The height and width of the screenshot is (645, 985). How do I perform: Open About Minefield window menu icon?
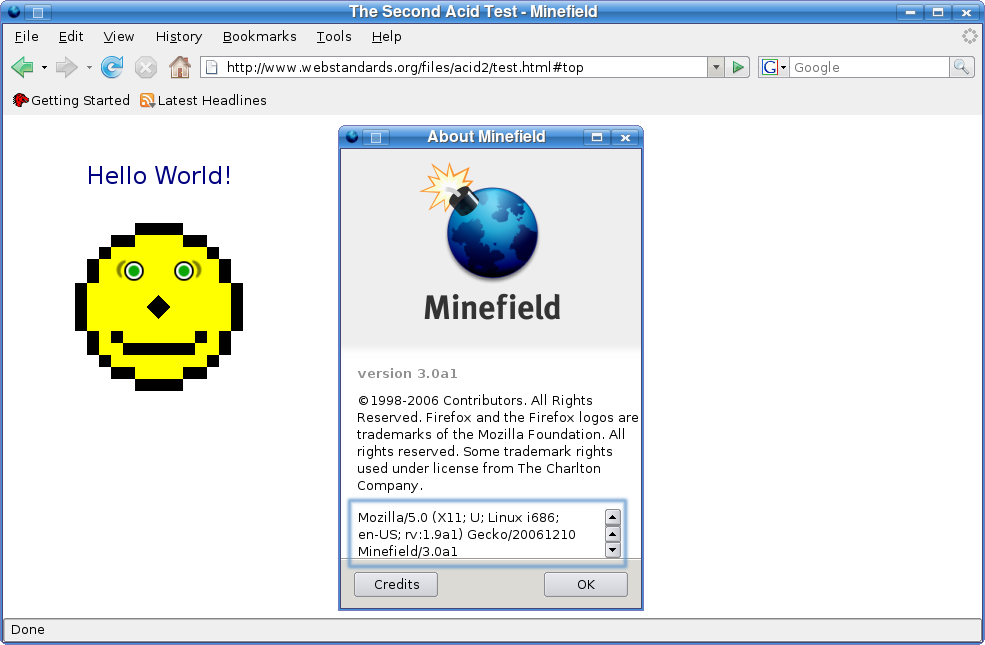(x=352, y=137)
